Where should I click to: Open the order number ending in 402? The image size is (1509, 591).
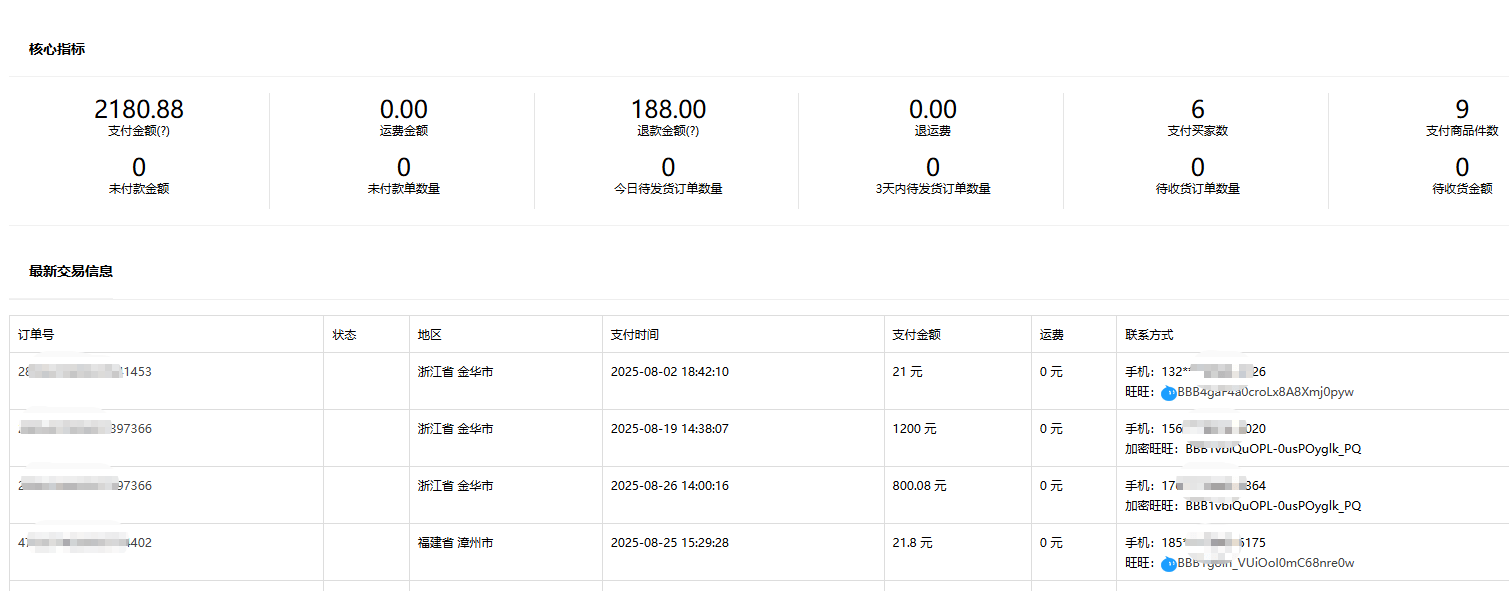point(85,543)
